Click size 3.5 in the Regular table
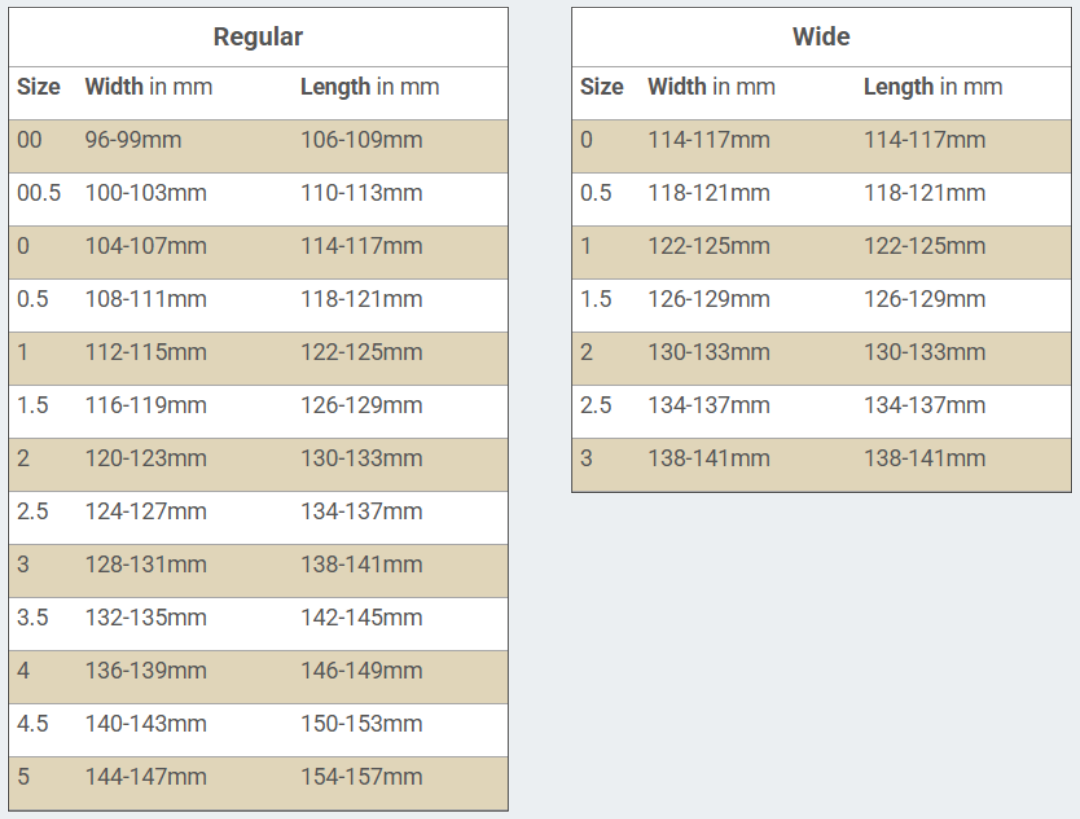This screenshot has height=819, width=1080. click(33, 617)
